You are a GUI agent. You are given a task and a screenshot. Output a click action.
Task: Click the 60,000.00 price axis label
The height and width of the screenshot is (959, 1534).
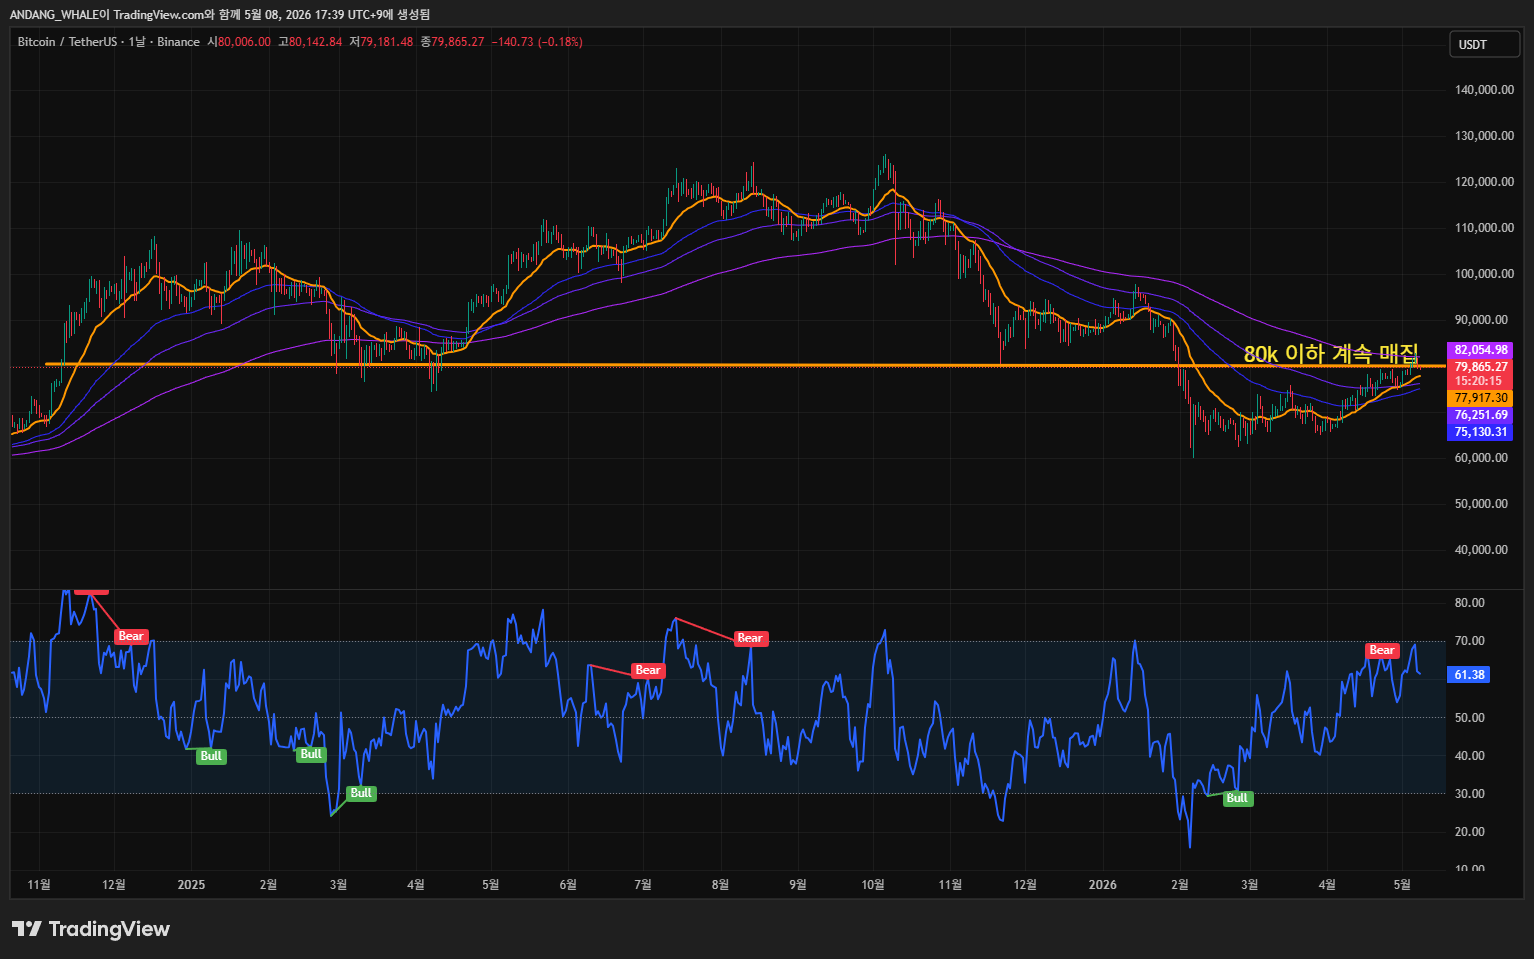coord(1481,458)
